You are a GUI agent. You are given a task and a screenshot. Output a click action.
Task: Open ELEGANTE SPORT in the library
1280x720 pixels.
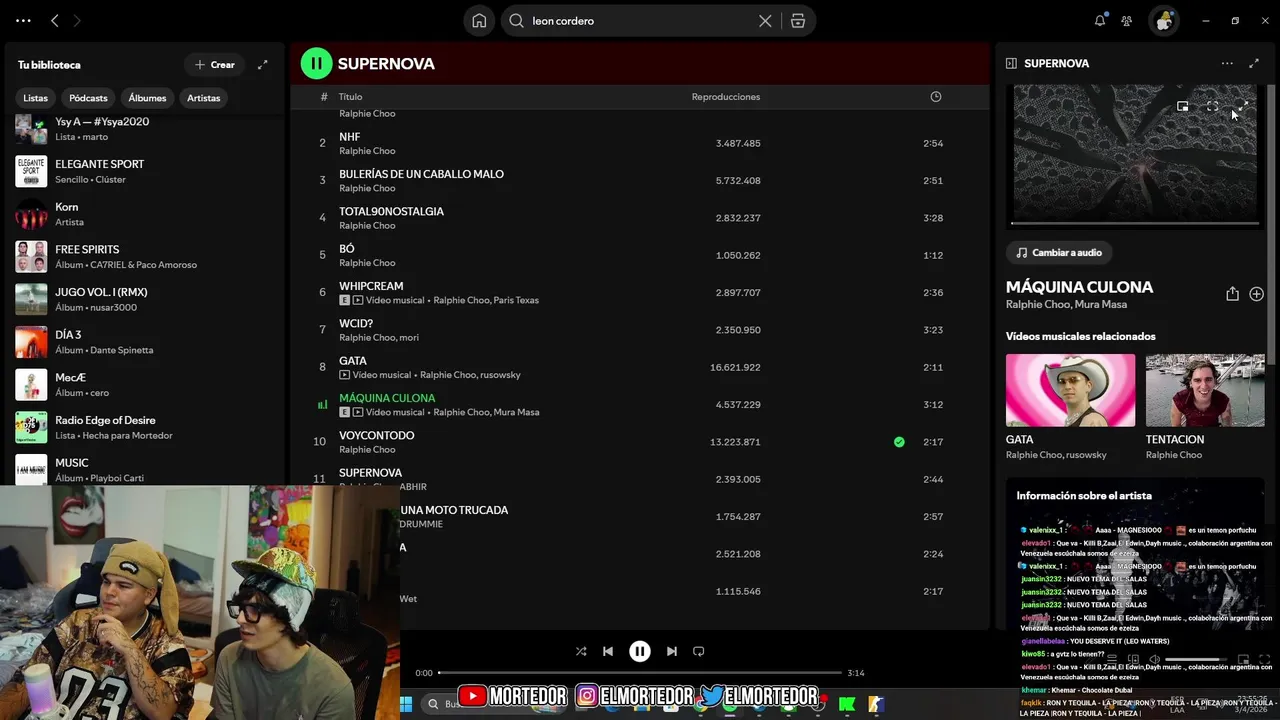click(x=145, y=171)
